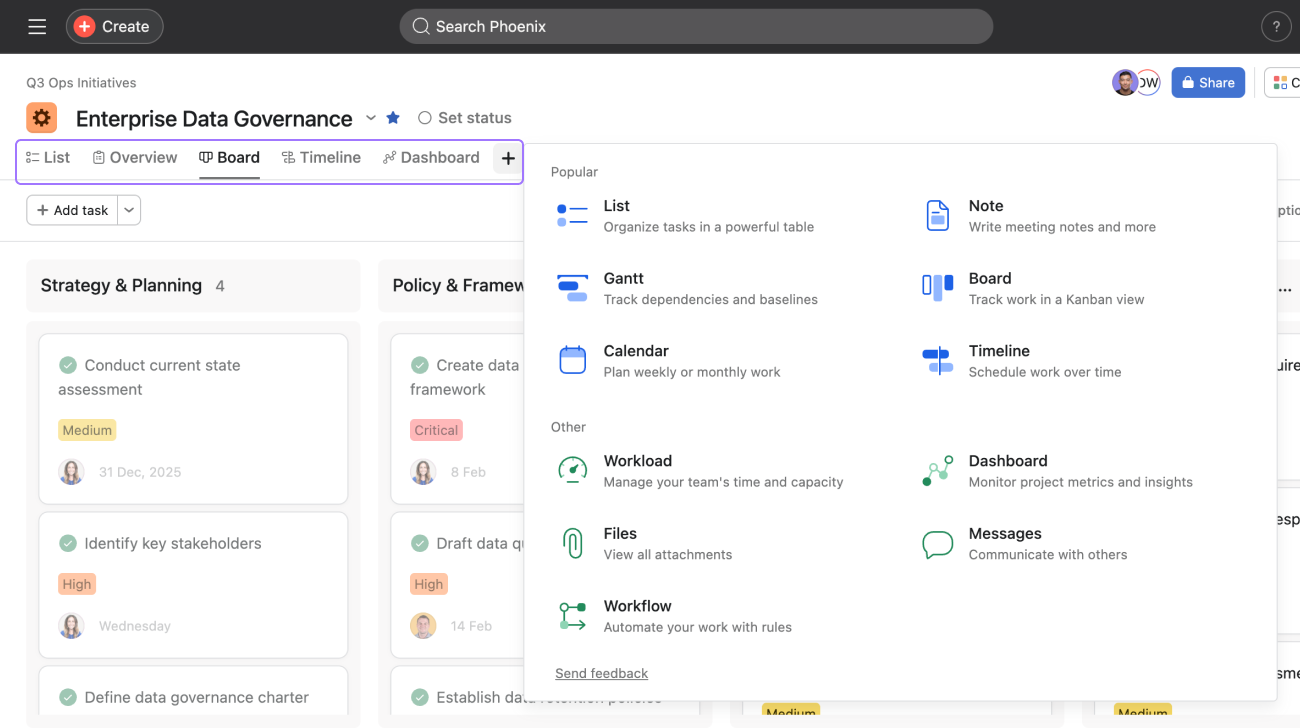The height and width of the screenshot is (728, 1300).
Task: Open the Add task dropdown arrow
Action: [x=129, y=210]
